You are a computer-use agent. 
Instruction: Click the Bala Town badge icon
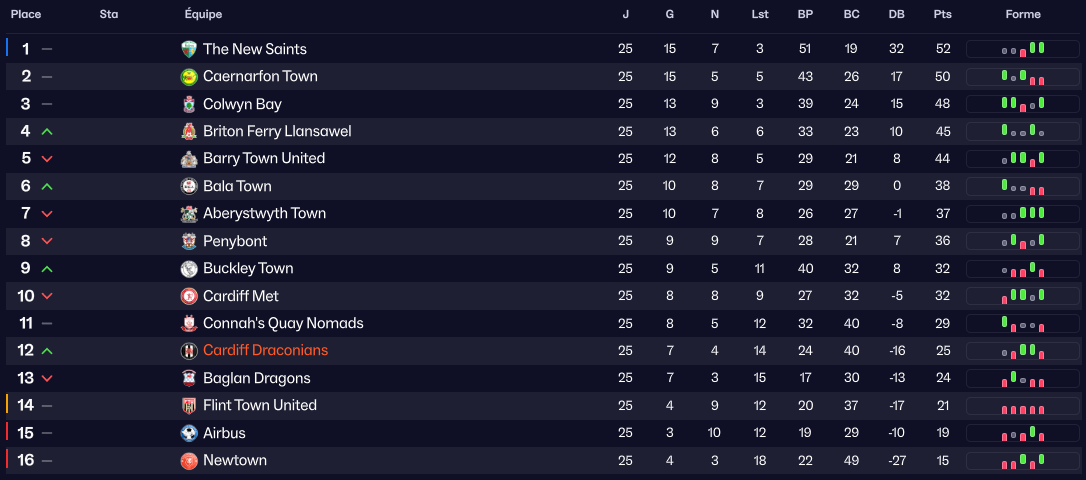click(189, 186)
